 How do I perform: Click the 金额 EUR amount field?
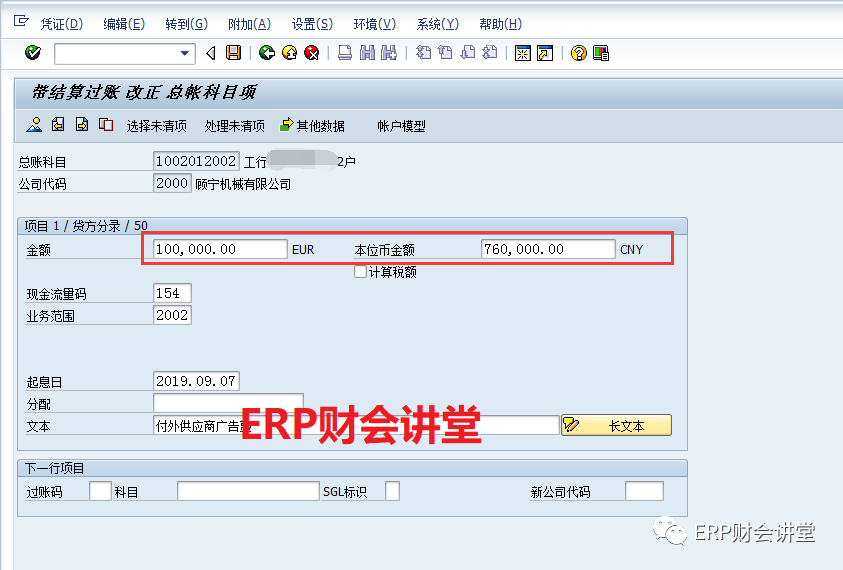coord(220,249)
